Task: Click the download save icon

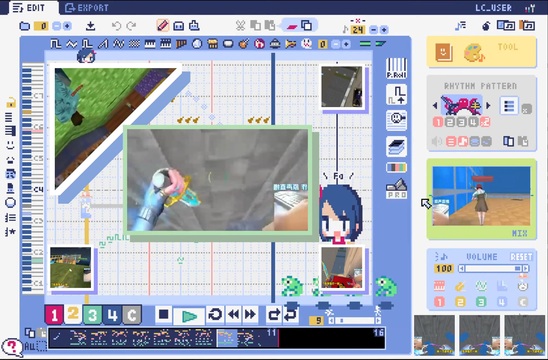Action: (91, 26)
